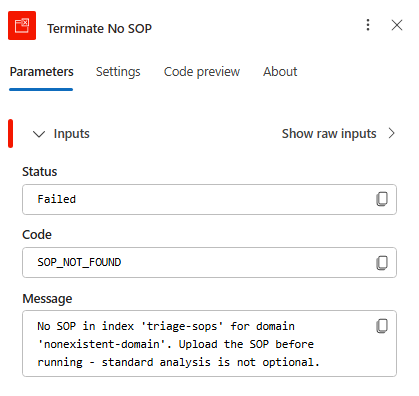Click the Status field showing Failed

[x=209, y=199]
